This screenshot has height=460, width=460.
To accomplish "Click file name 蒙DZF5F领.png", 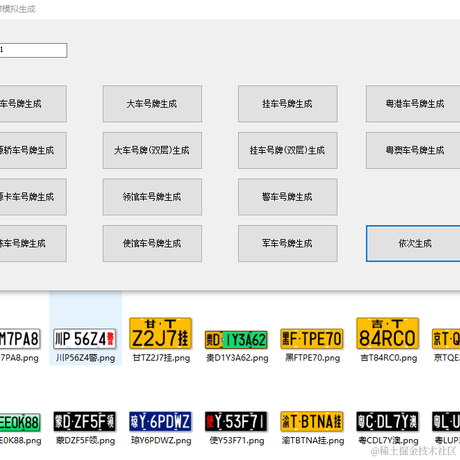I will pyautogui.click(x=85, y=441).
